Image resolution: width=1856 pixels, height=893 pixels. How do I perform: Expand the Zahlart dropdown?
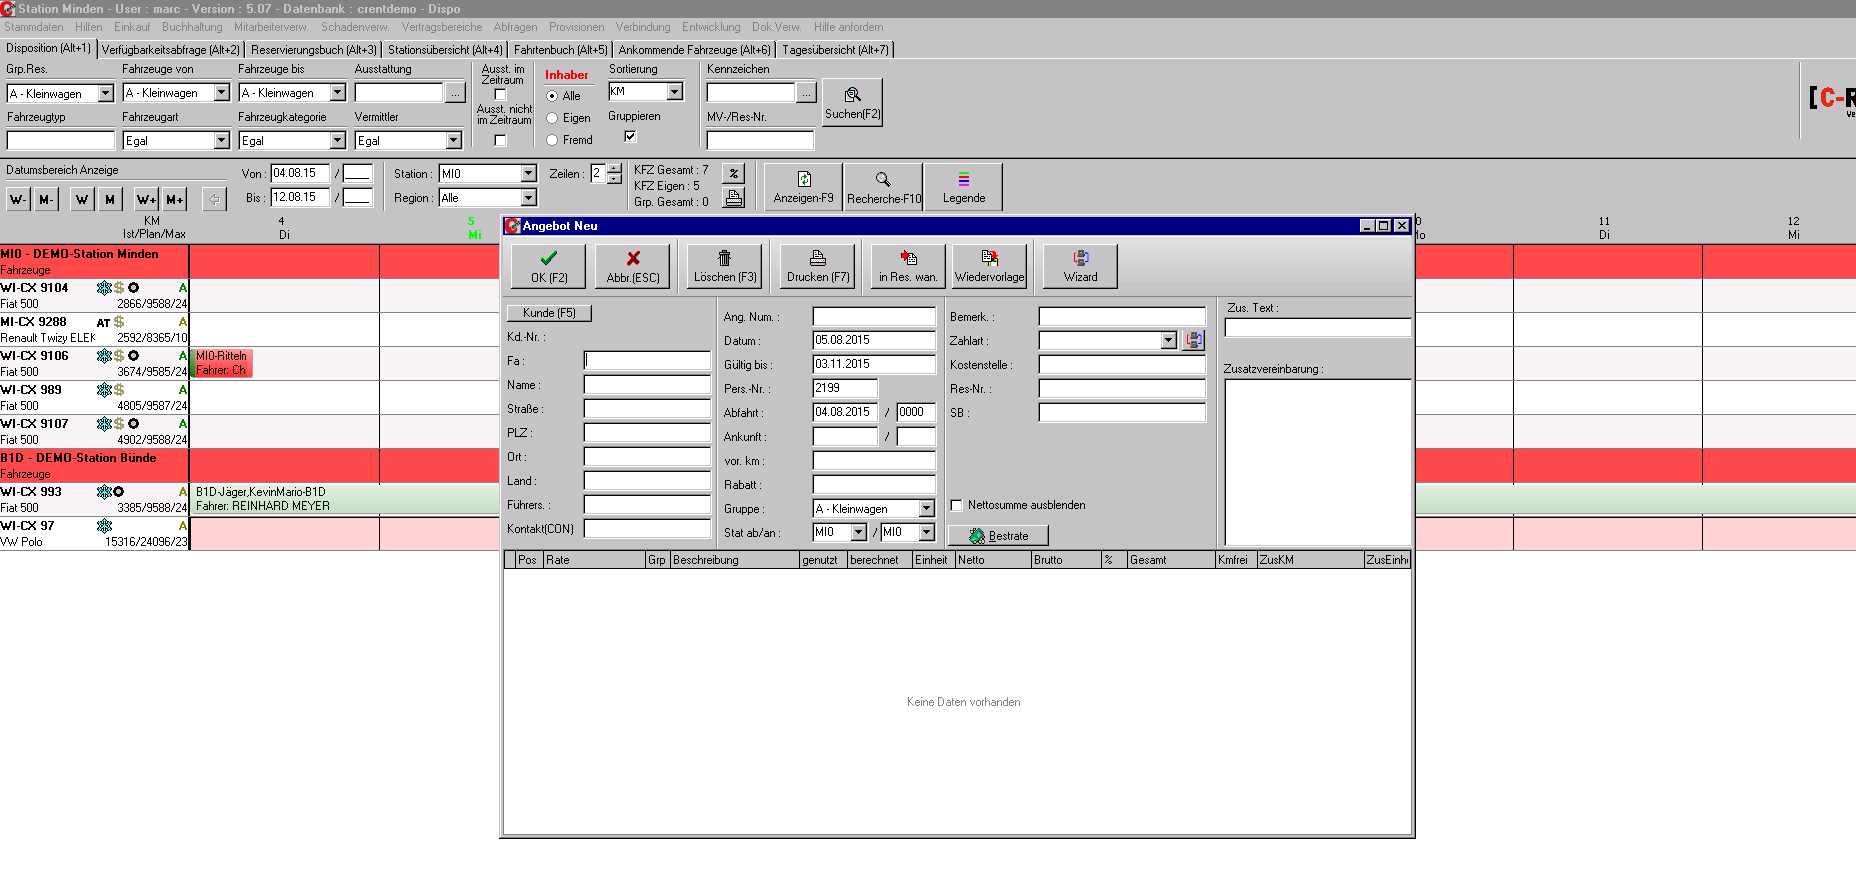(1168, 341)
